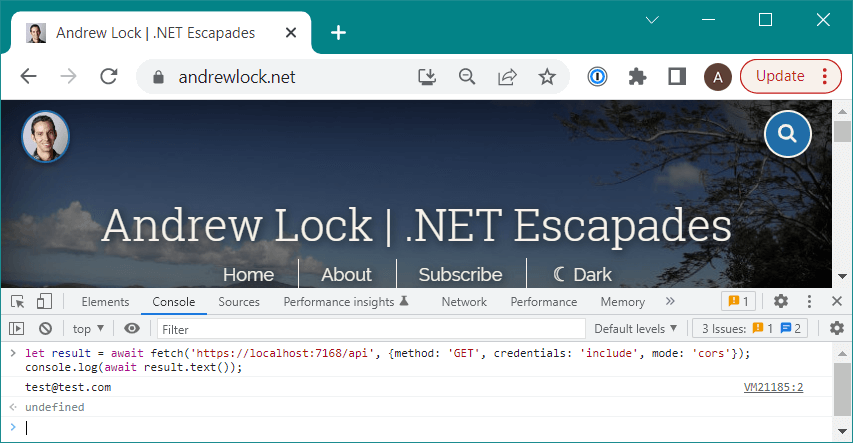Close the DevTools panel
The width and height of the screenshot is (853, 443).
click(837, 301)
